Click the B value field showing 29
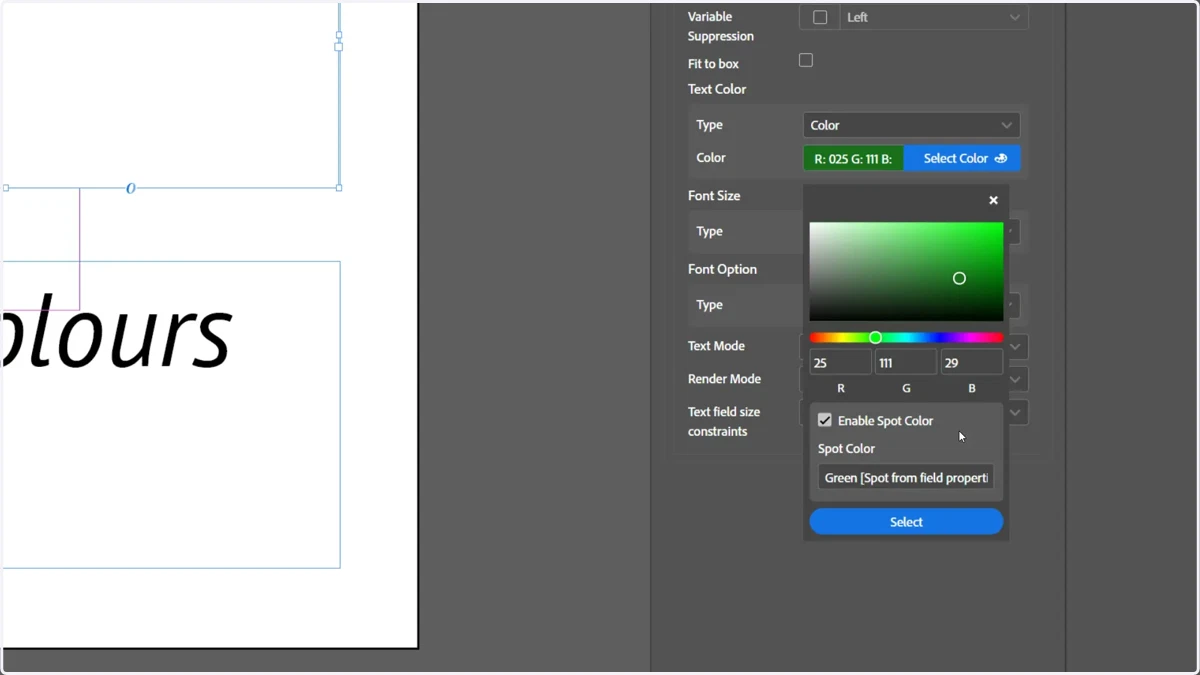 coord(972,363)
